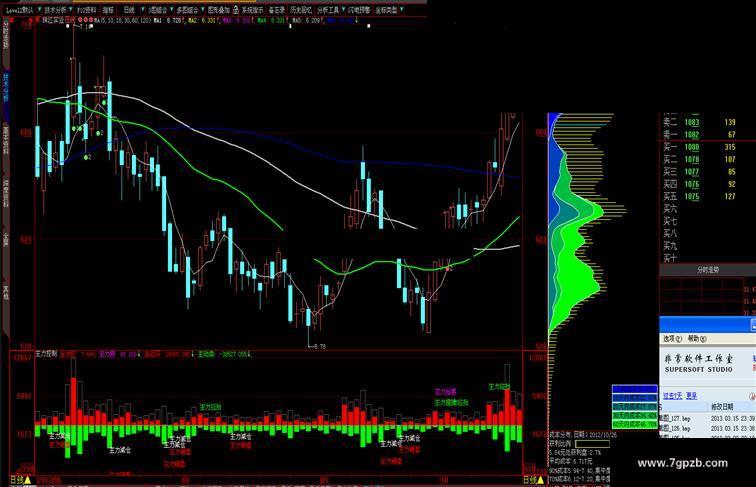Open the 分析工具 menu
756x487 pixels.
click(x=328, y=9)
